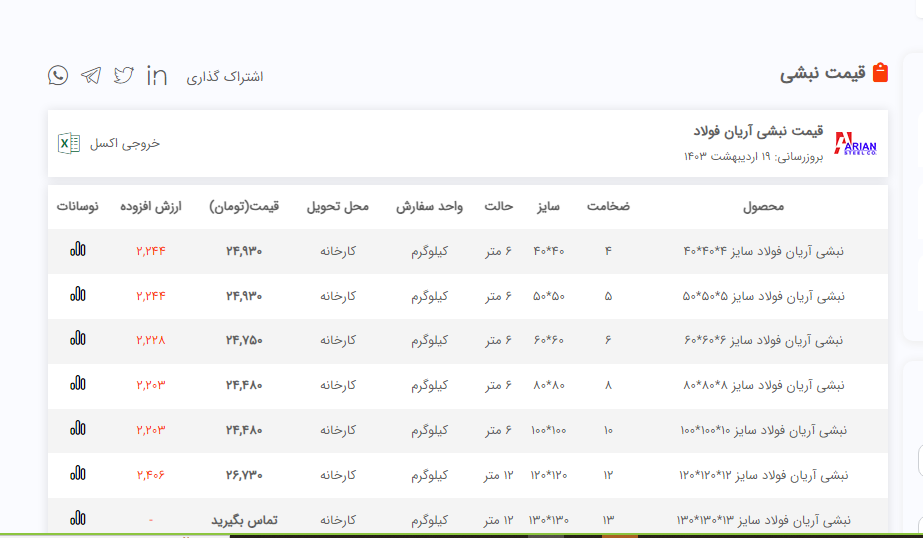This screenshot has height=538, width=923.
Task: Open product نبشی آریان فولاد سایز 40*40*4
Action: tap(763, 251)
